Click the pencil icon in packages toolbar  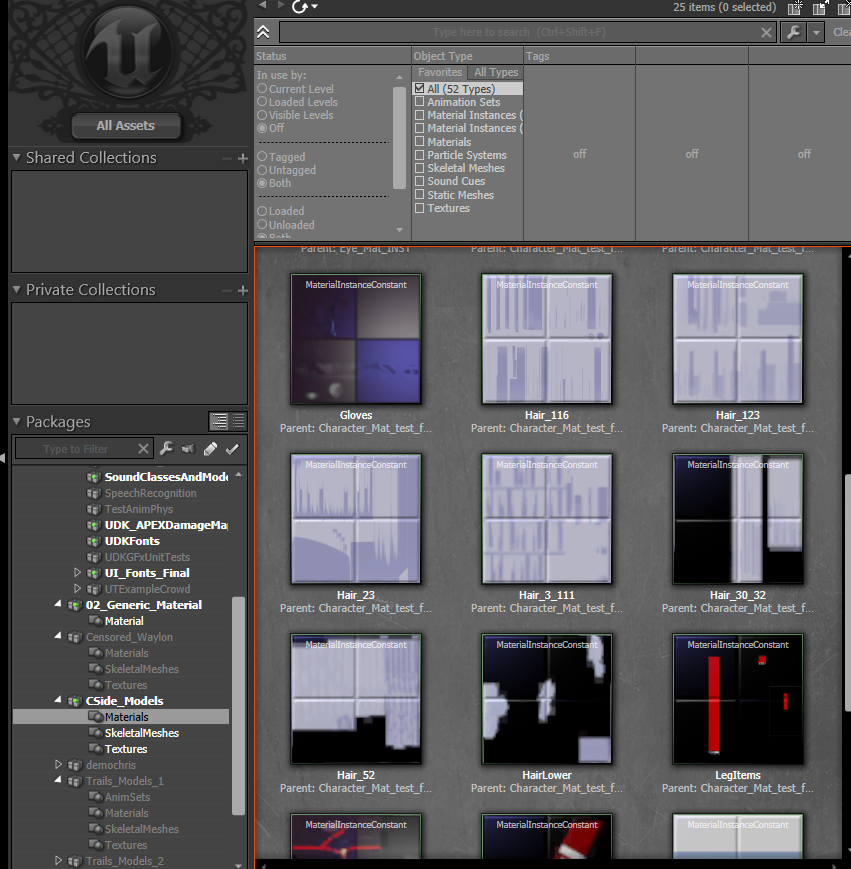(x=210, y=449)
